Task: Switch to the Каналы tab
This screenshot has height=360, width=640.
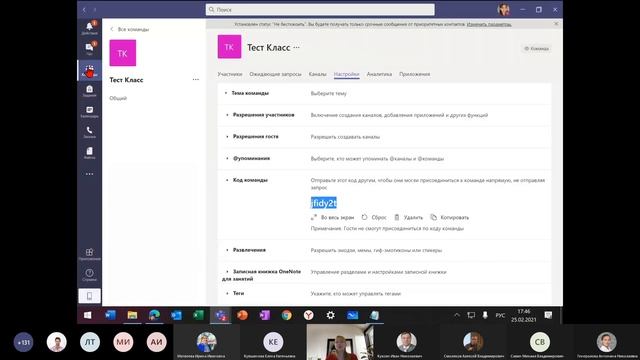Action: (x=318, y=74)
